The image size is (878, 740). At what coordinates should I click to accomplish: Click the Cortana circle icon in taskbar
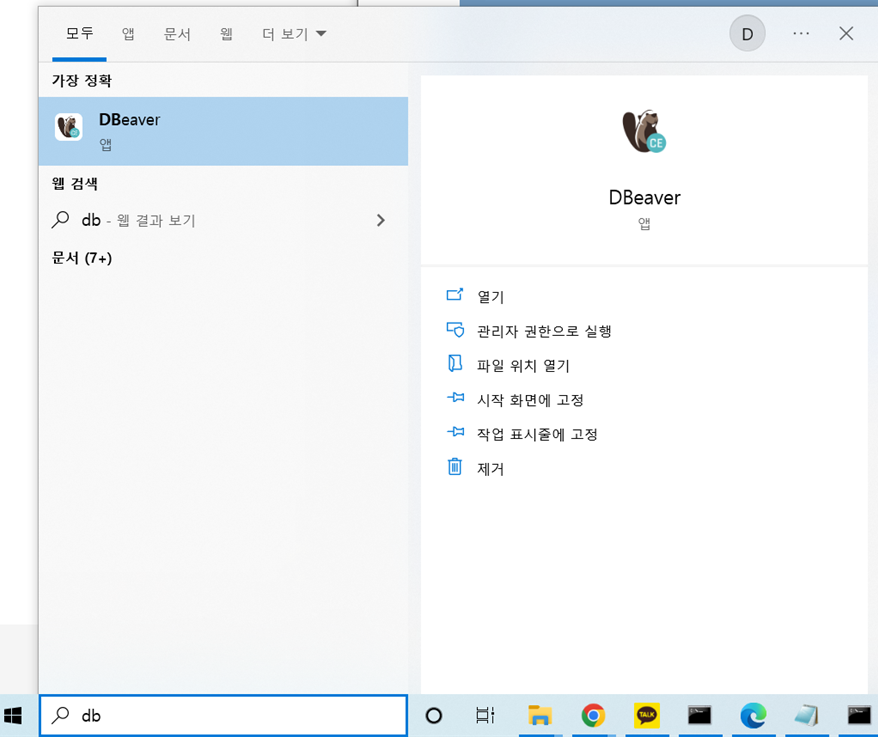(x=433, y=715)
